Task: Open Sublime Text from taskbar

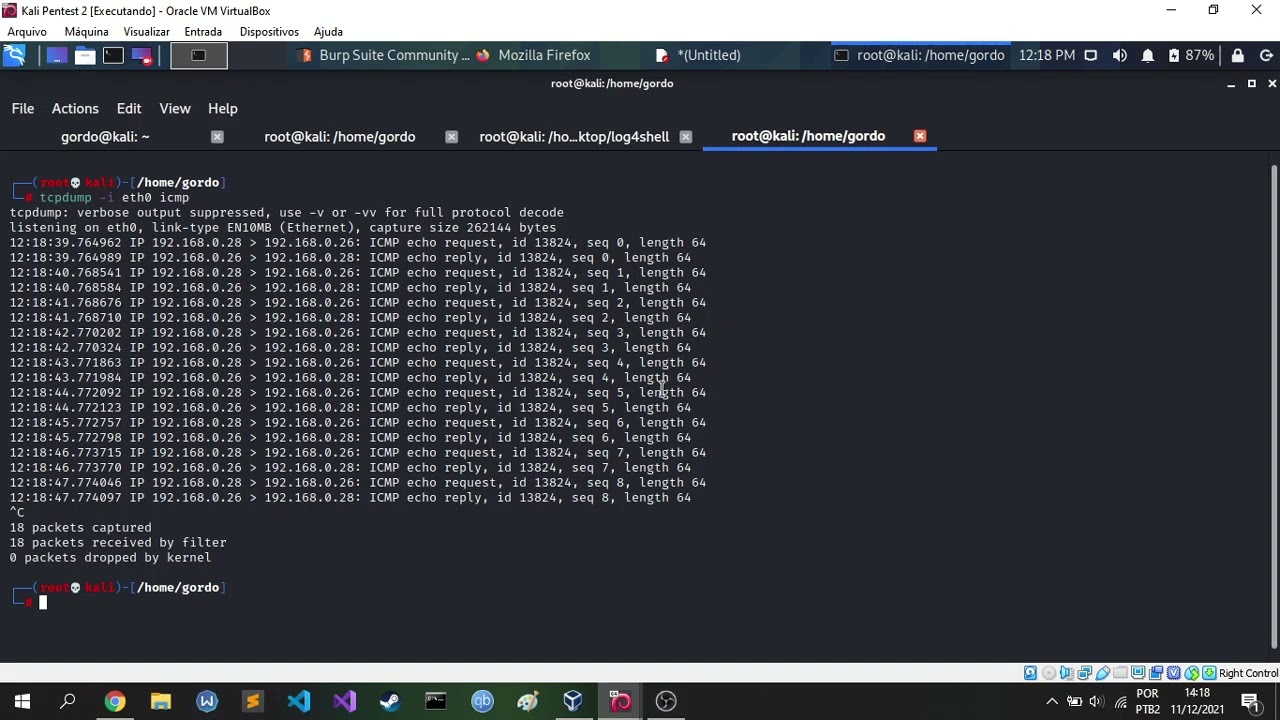Action: (253, 702)
